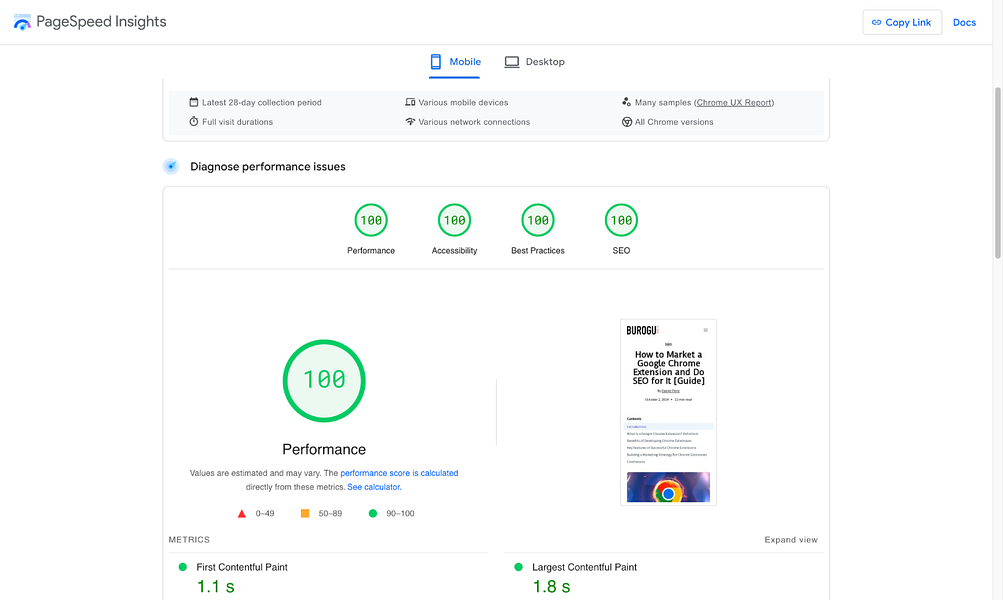The width and height of the screenshot is (1003, 600).
Task: Click the calendar icon beside collection period
Action: (194, 102)
